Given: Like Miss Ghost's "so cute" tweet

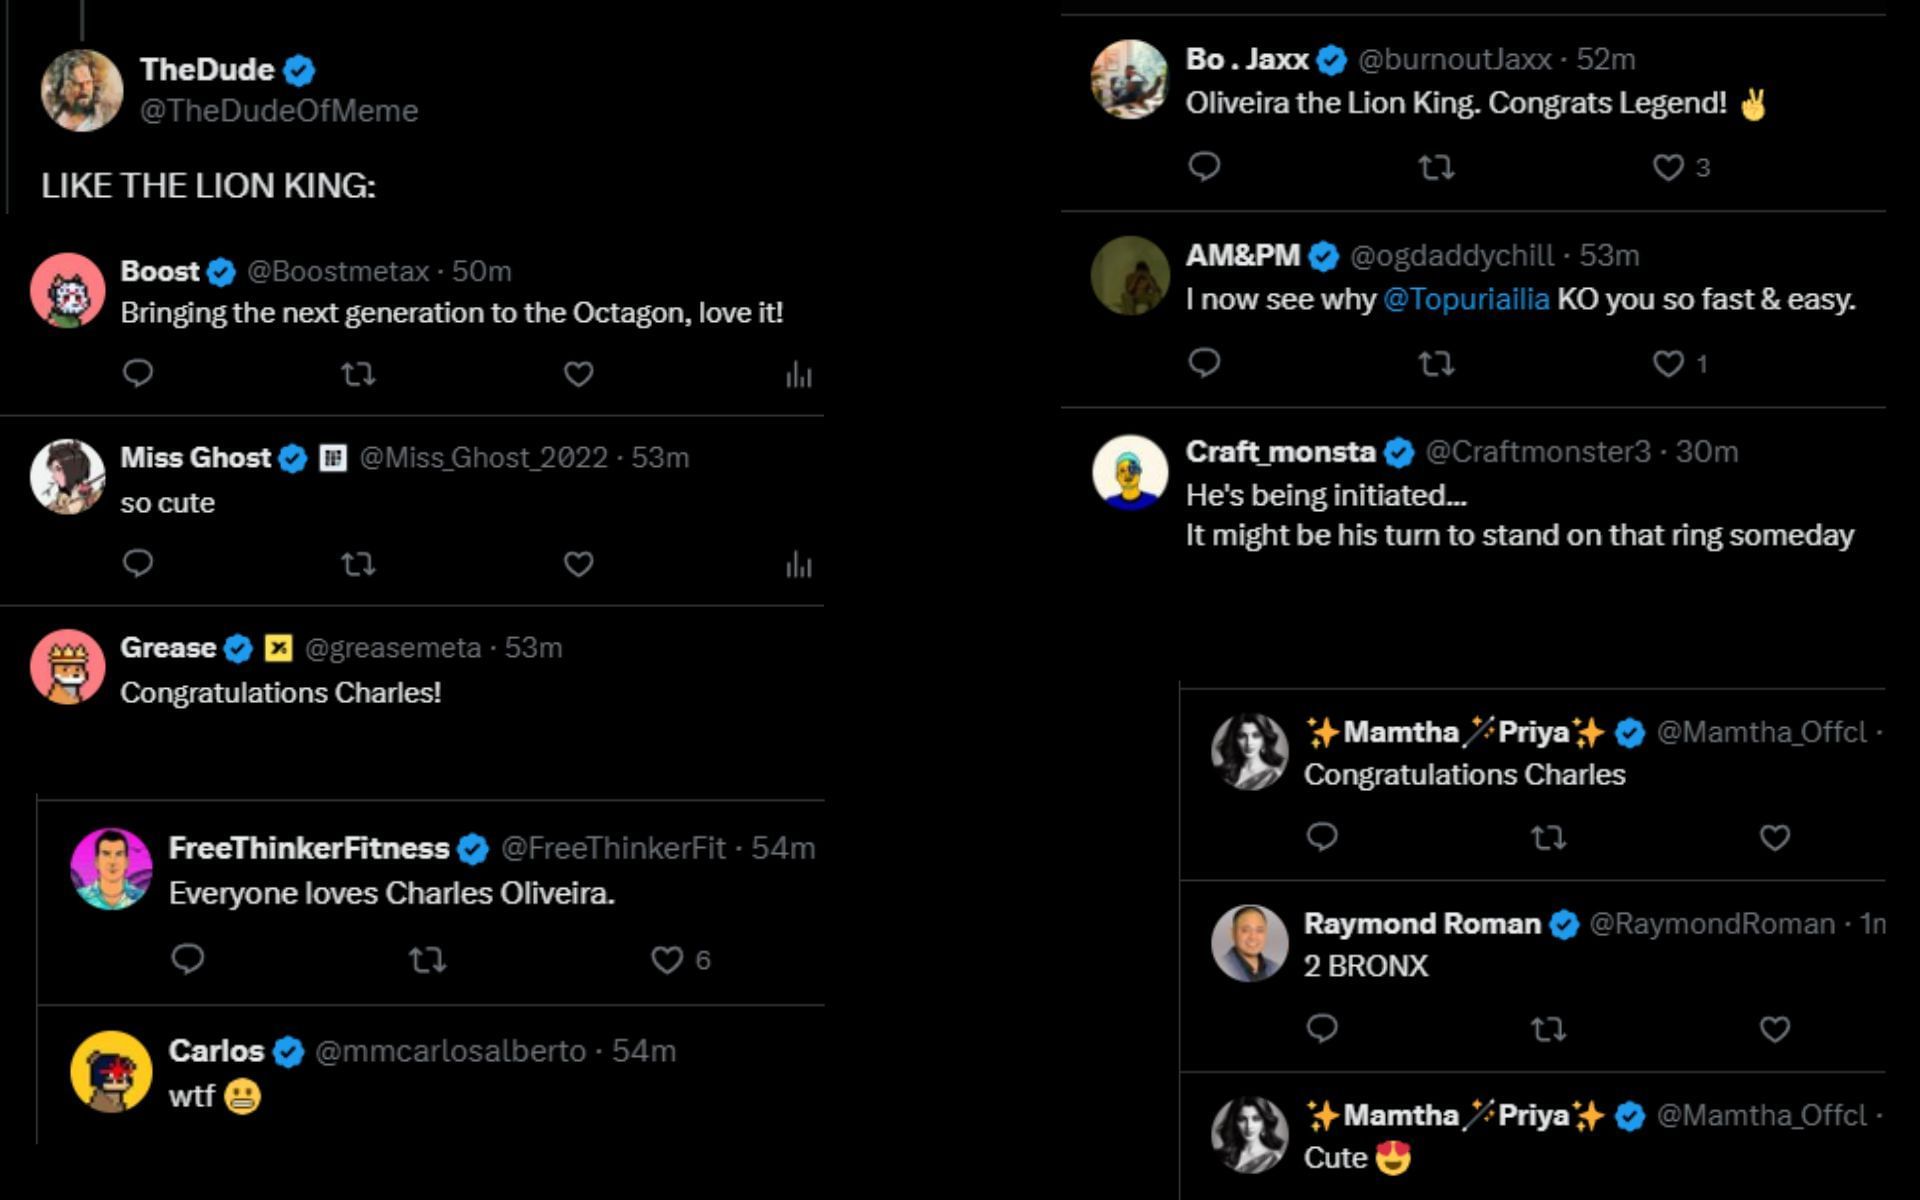Looking at the screenshot, I should pos(579,564).
